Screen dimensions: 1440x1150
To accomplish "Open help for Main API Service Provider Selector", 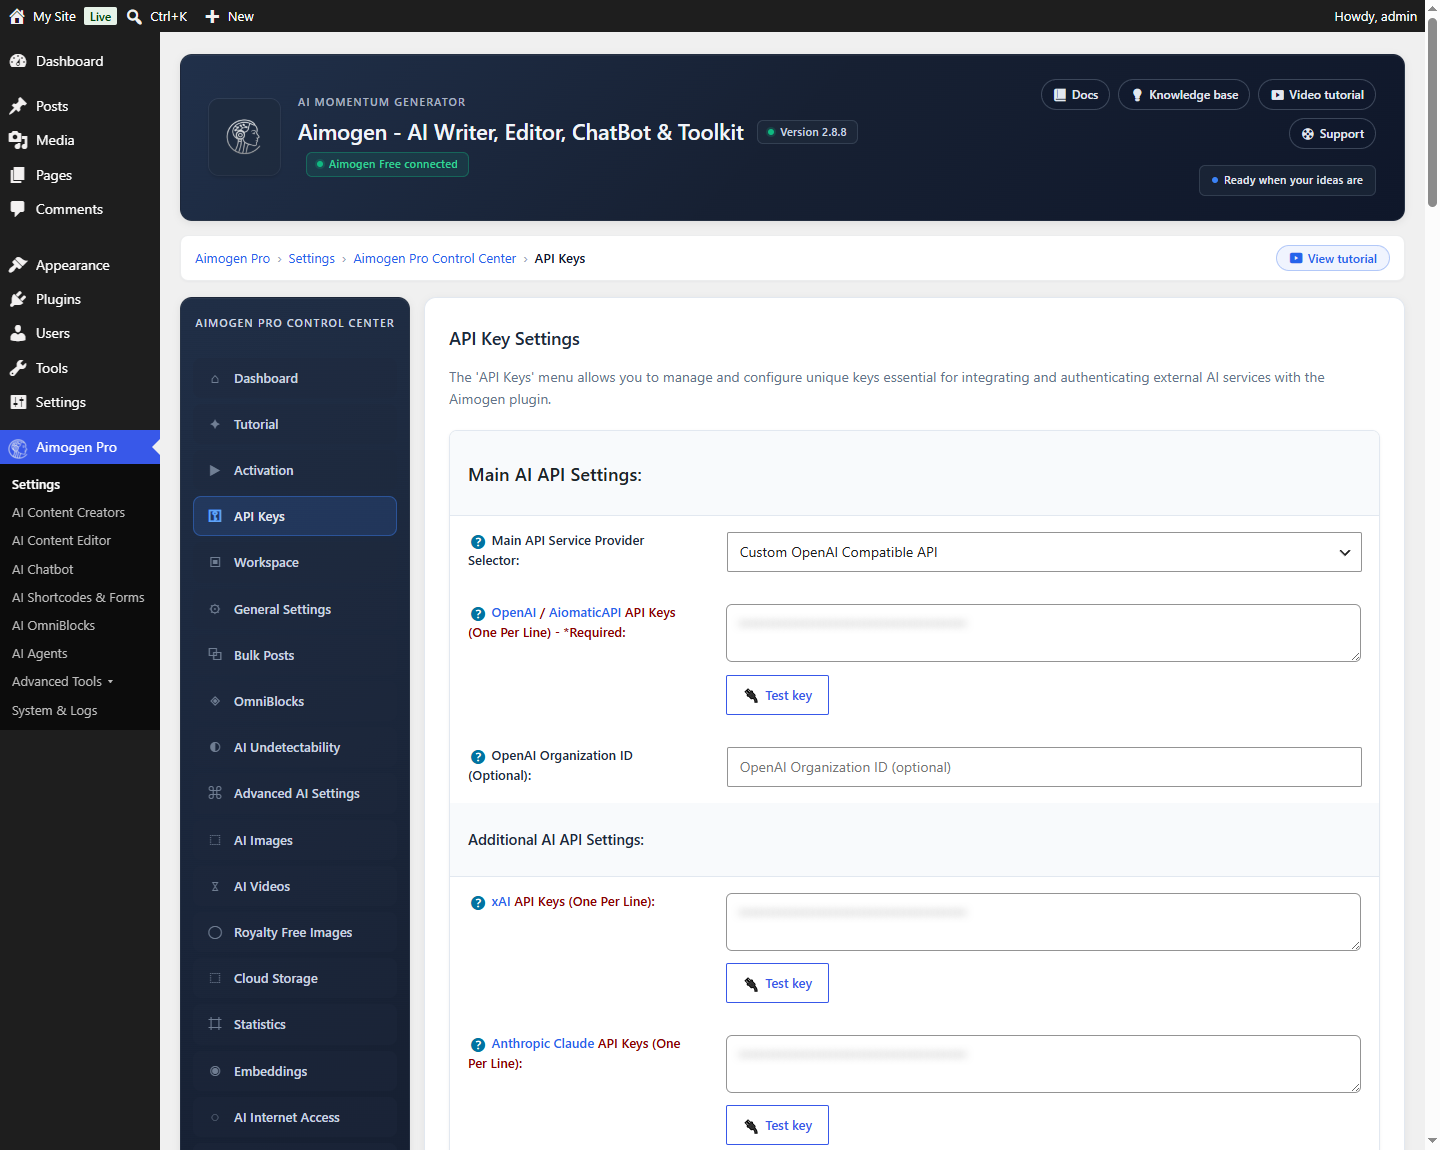I will click(x=478, y=541).
